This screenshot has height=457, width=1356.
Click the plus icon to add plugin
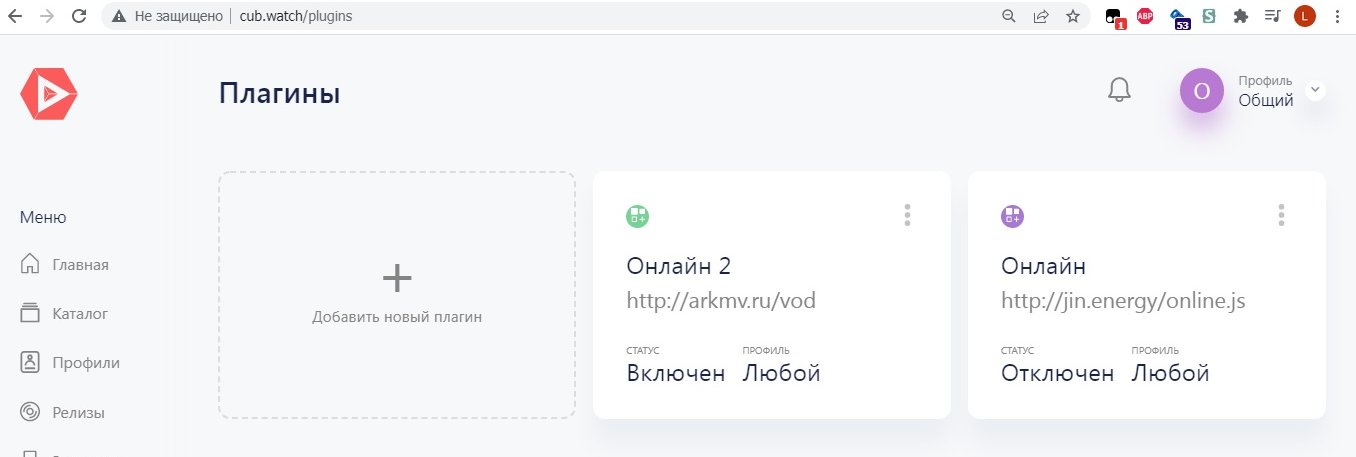(x=397, y=278)
